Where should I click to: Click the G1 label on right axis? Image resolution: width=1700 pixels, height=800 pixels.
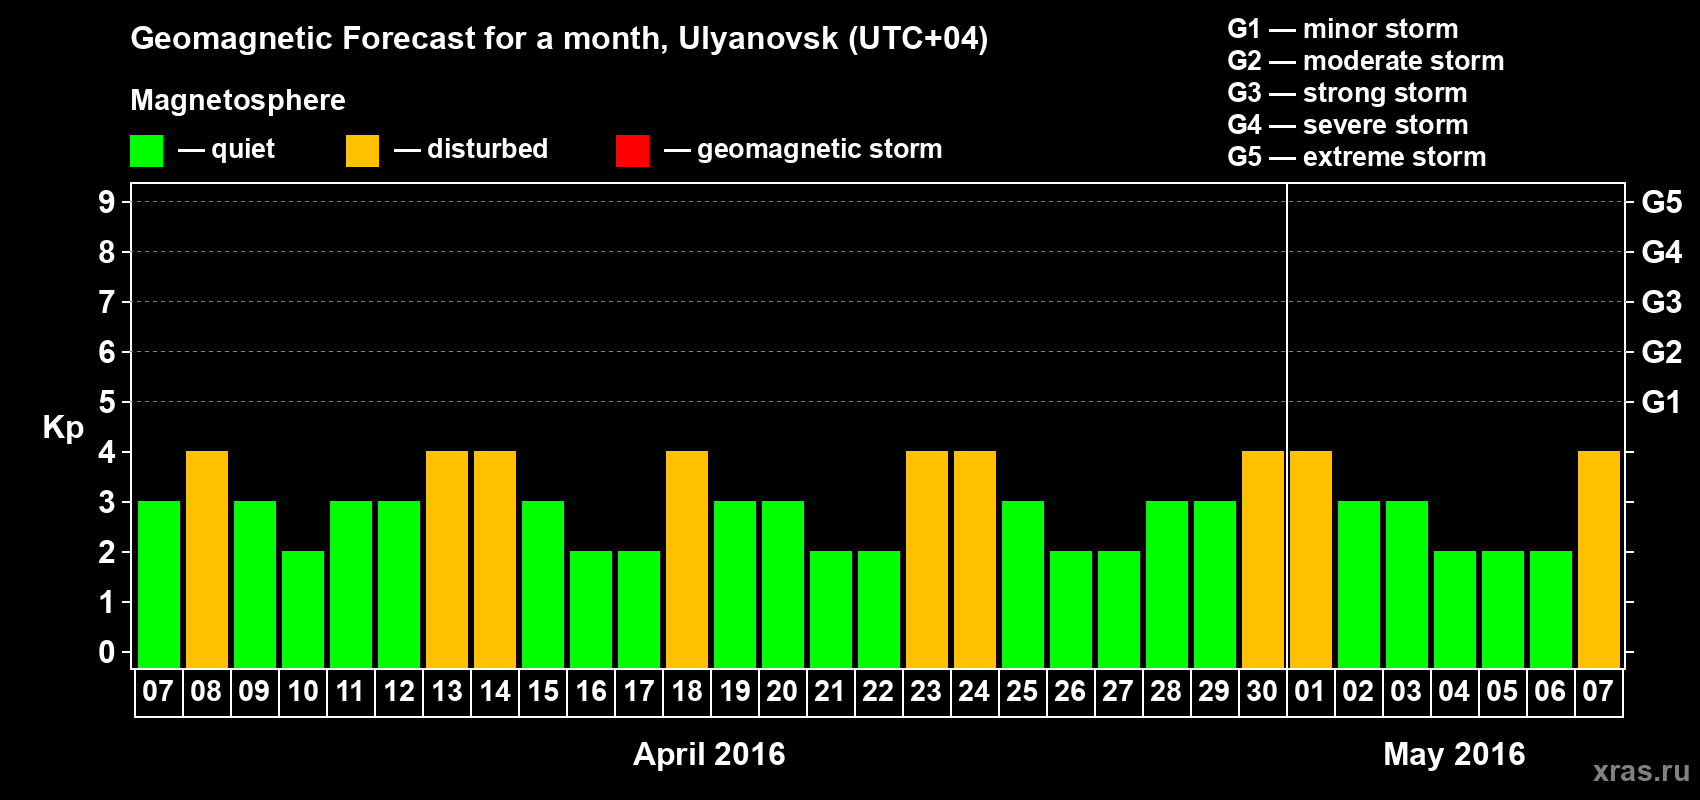click(1661, 402)
